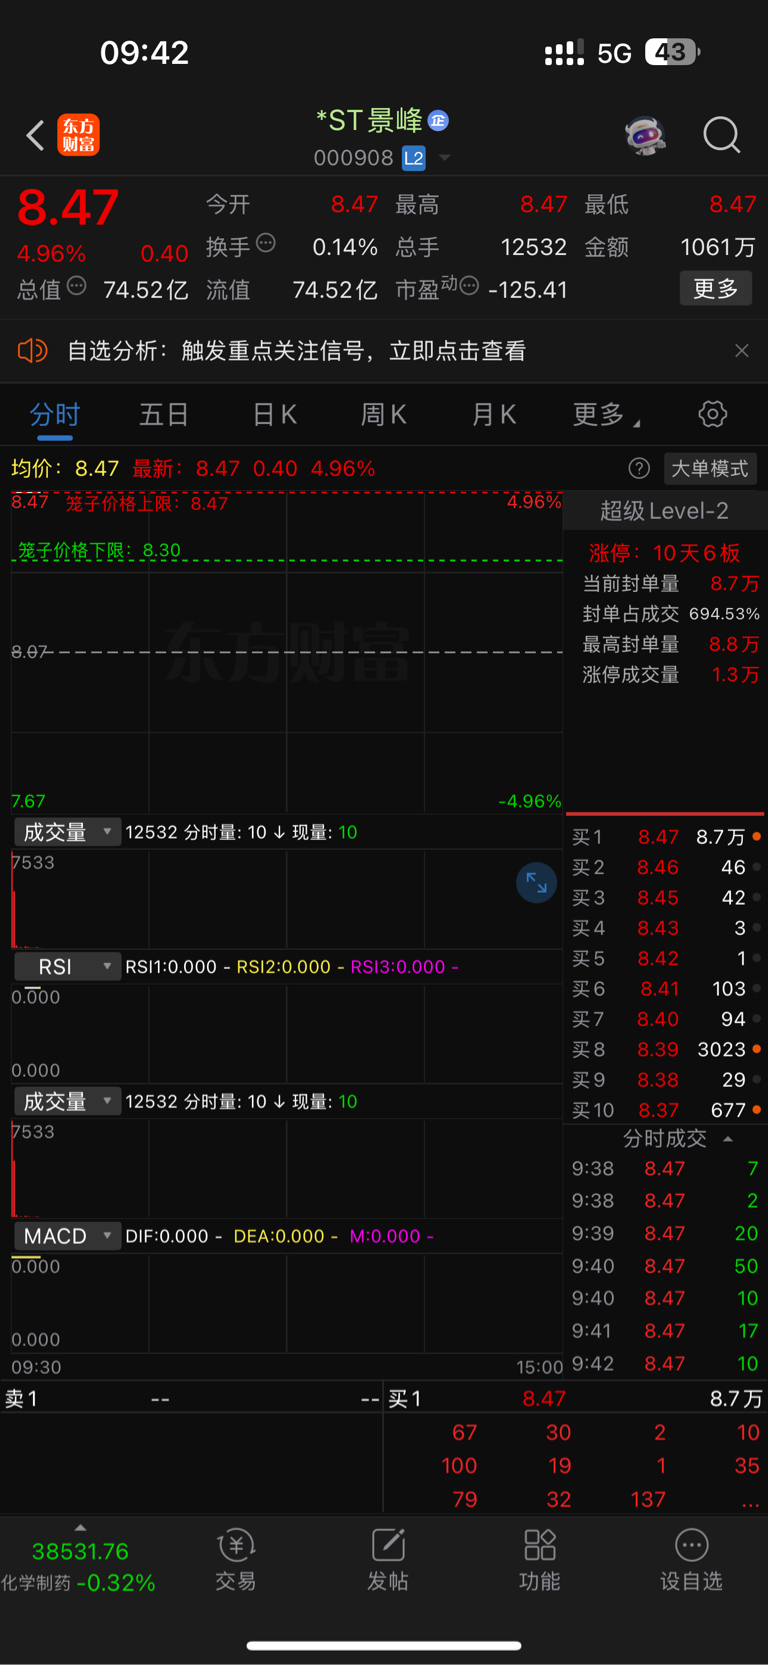Click the 更多 button in quote header
Viewport: 768px width, 1665px height.
pos(715,289)
